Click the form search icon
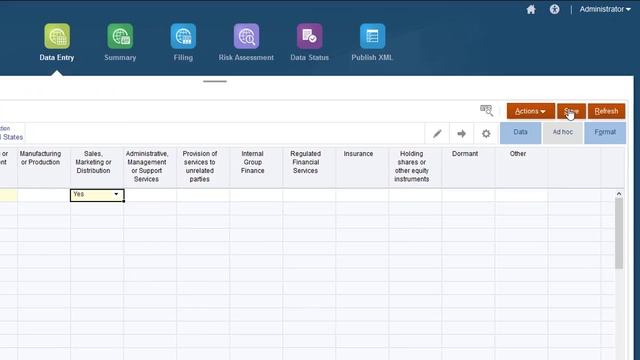 pos(486,110)
